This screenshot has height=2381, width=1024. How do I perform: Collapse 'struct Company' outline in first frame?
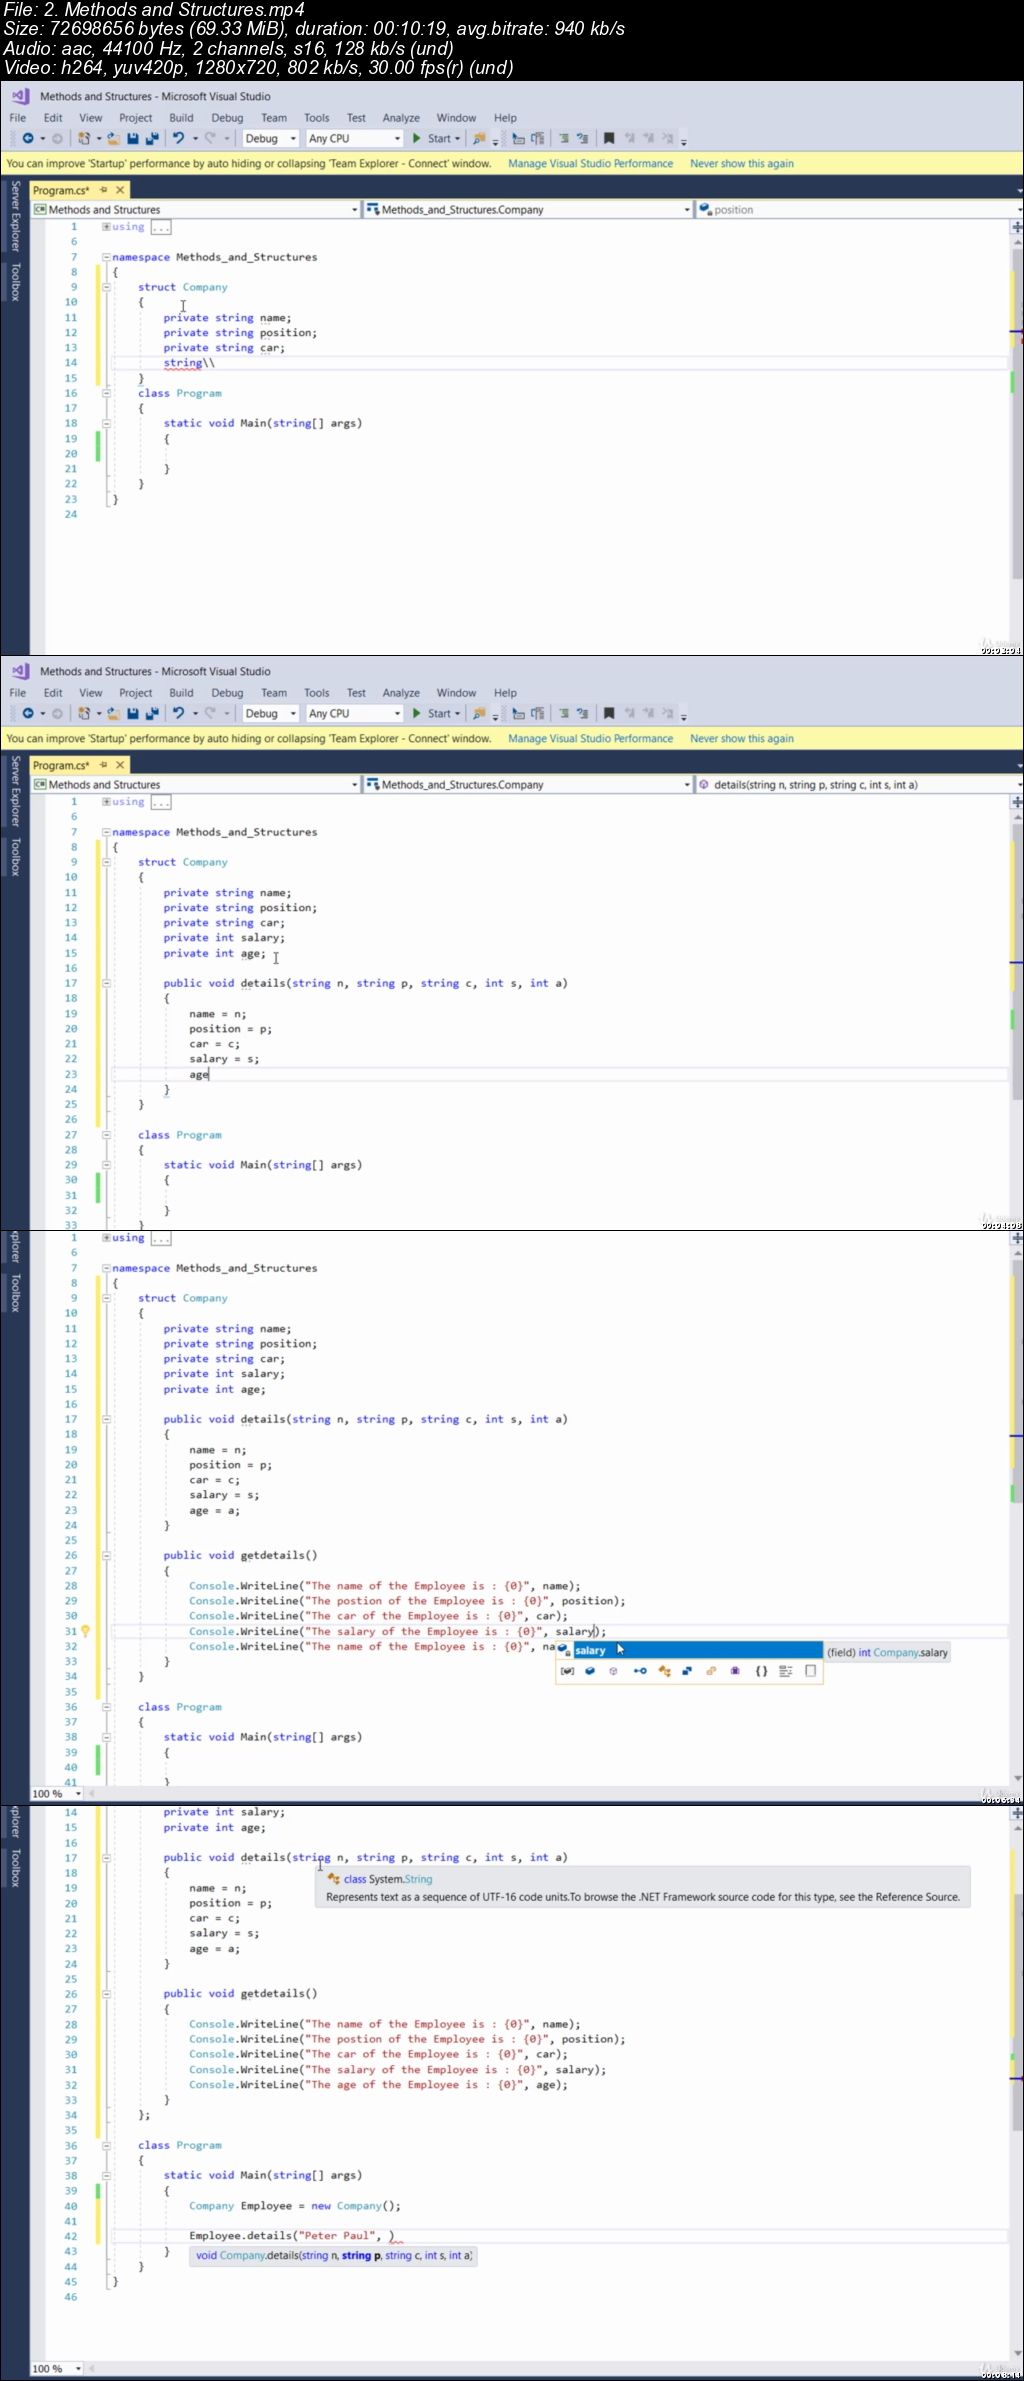point(106,287)
